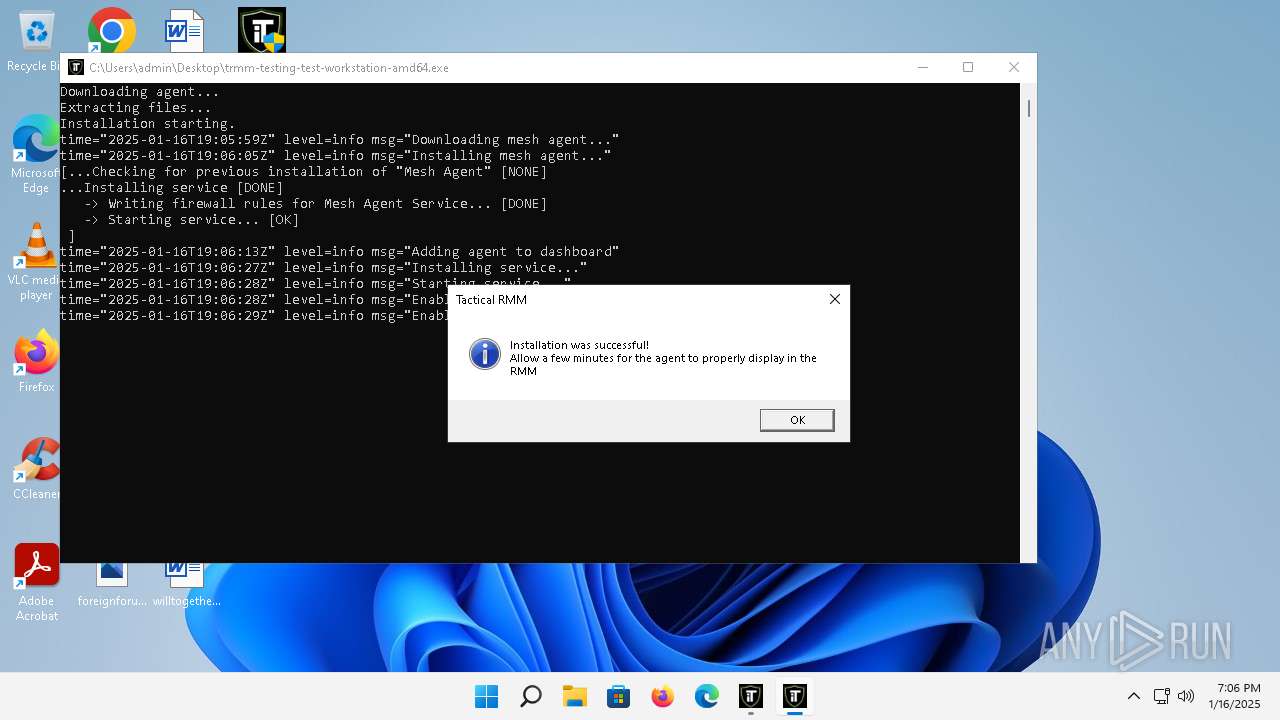Select foreignforu... image file on desktop
Viewport: 1280px width, 720px height.
tap(112, 585)
